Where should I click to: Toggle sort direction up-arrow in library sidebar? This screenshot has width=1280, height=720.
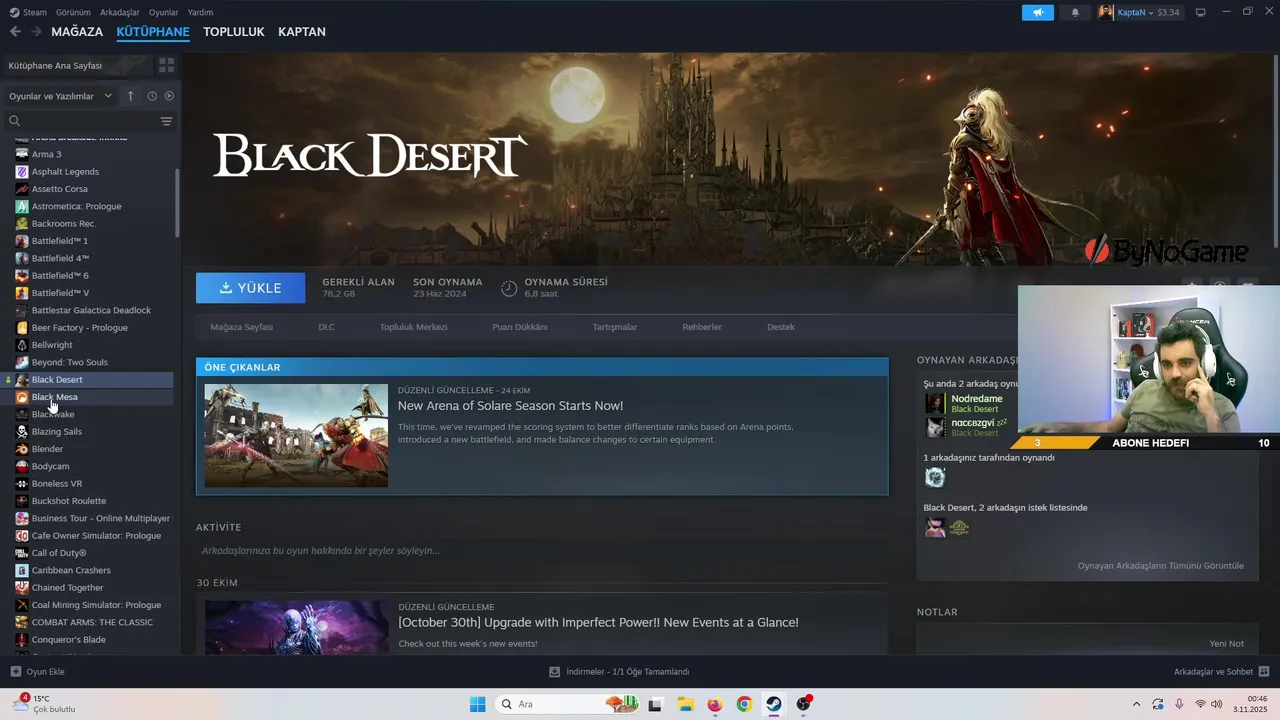(x=130, y=96)
